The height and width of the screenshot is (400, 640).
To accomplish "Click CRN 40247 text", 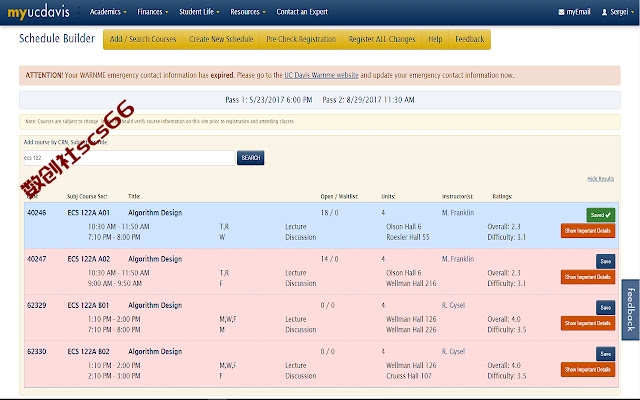I will pyautogui.click(x=37, y=259).
